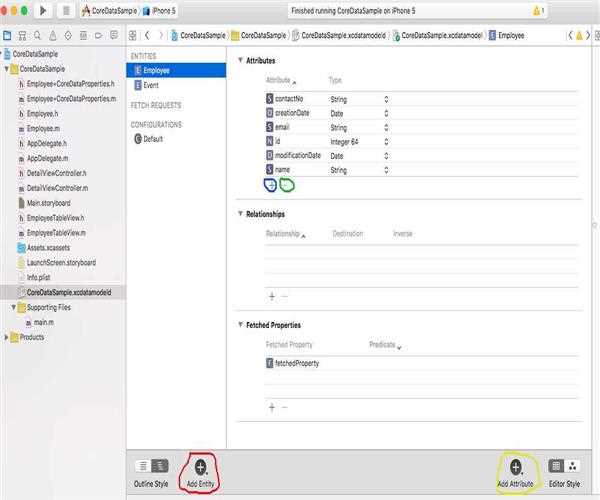Add an attribute with the small plus below the Attributes table
The width and height of the screenshot is (600, 500).
pos(271,185)
